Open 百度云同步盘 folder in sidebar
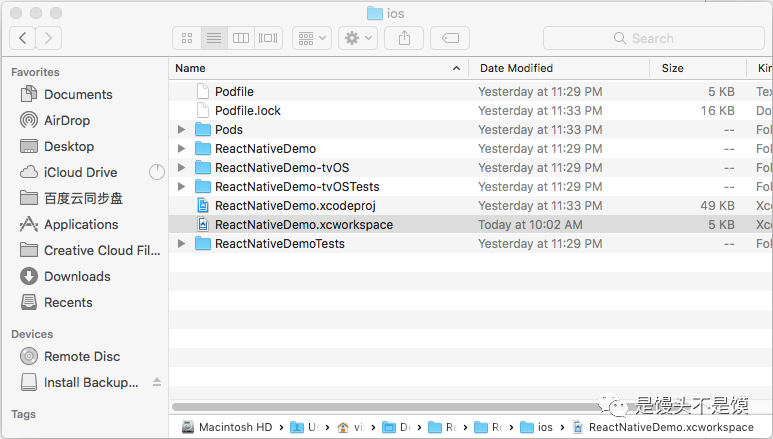Image resolution: width=773 pixels, height=439 pixels. 71,198
